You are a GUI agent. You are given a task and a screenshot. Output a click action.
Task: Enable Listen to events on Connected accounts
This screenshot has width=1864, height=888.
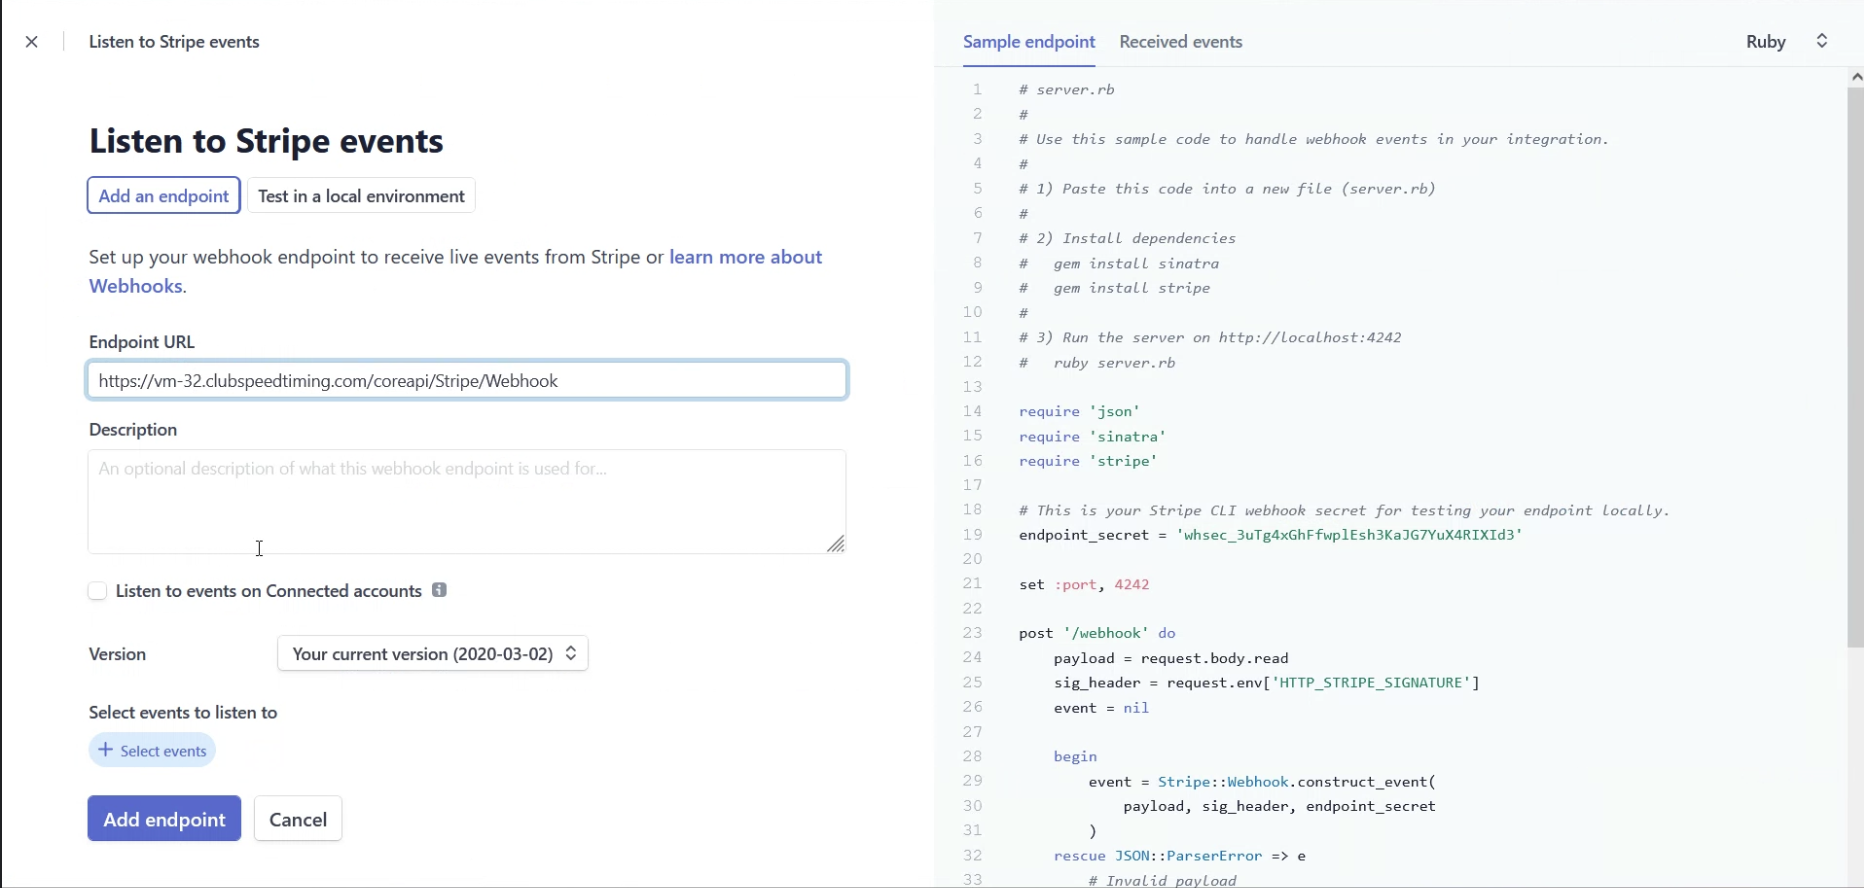97,591
